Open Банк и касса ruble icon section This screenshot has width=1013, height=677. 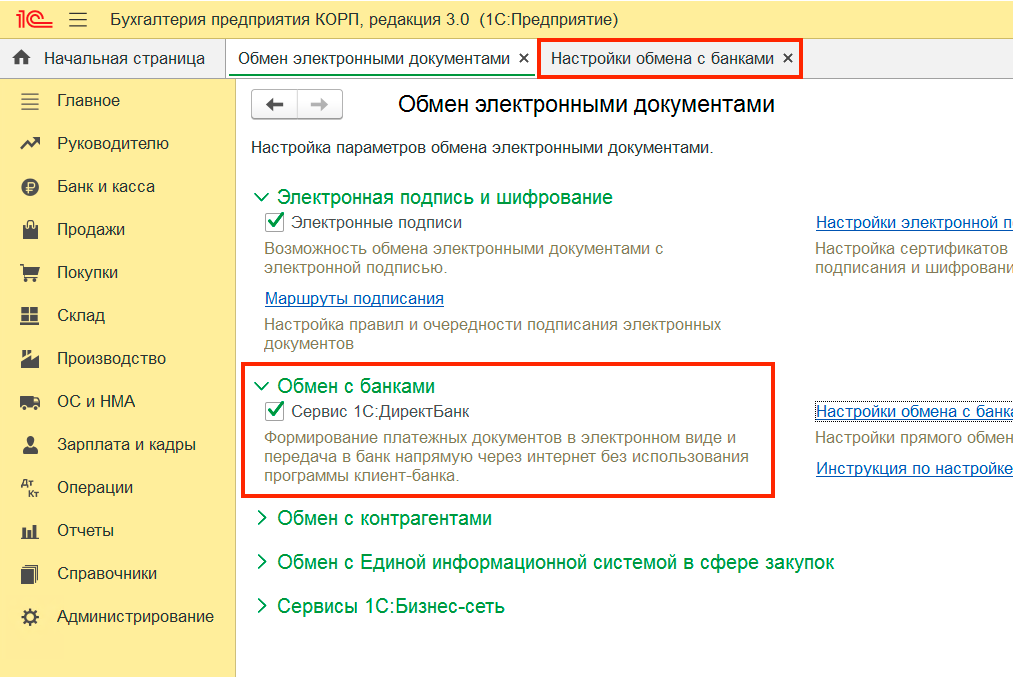pyautogui.click(x=30, y=187)
